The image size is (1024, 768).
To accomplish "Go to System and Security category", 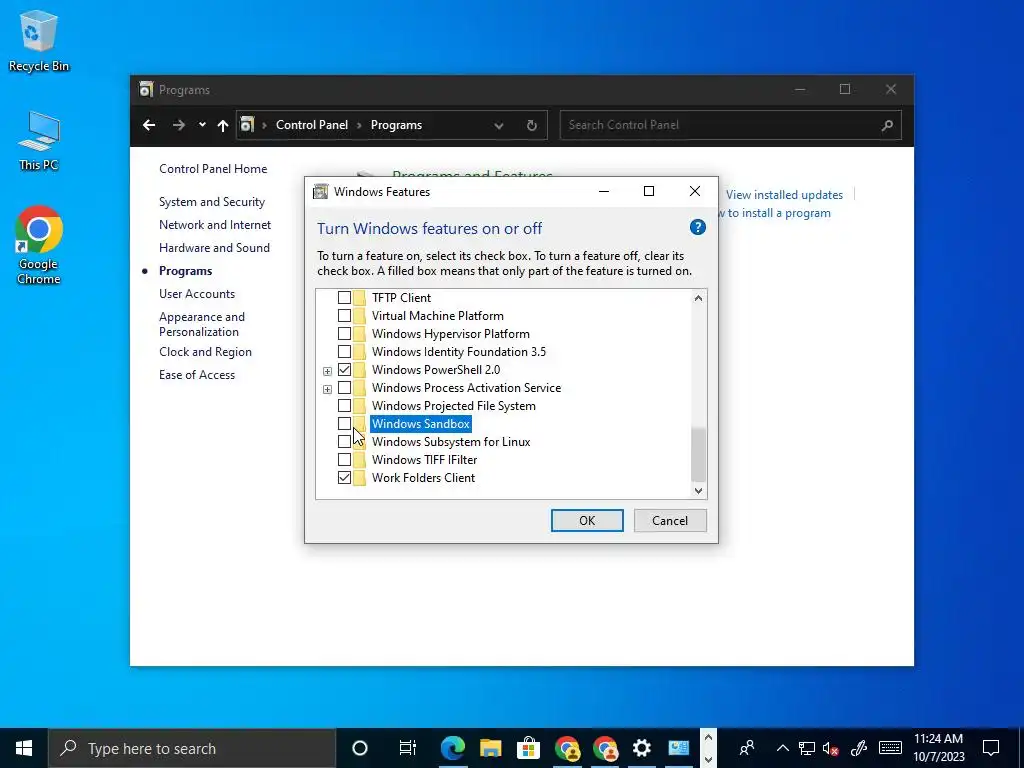I will coord(212,202).
